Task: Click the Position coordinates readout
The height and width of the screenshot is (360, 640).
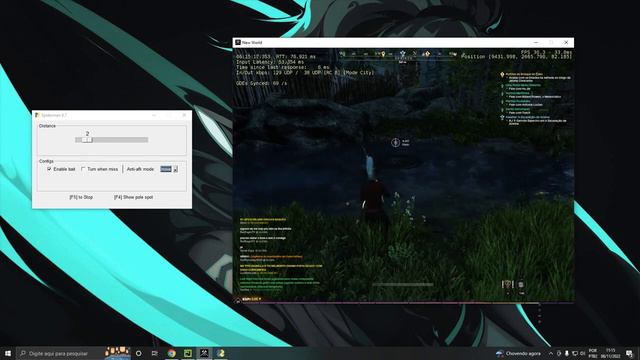Action: pos(517,57)
